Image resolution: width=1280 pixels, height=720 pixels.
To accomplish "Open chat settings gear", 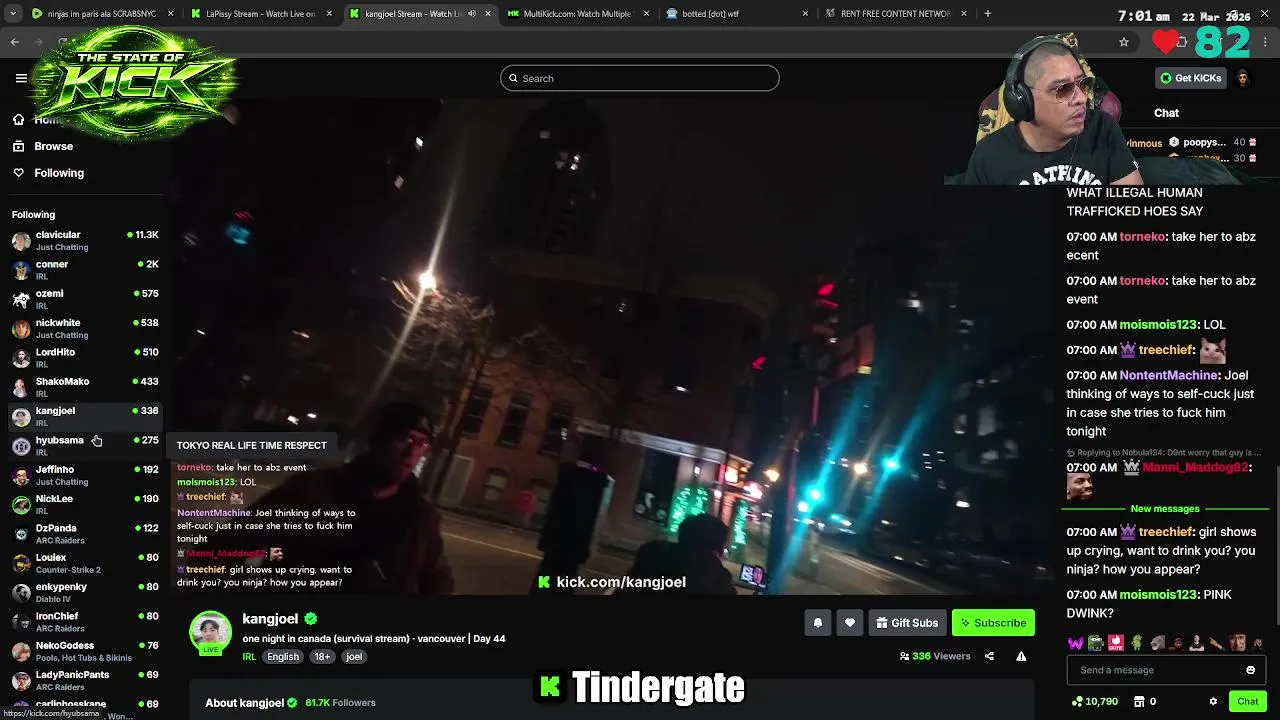I will (1213, 702).
